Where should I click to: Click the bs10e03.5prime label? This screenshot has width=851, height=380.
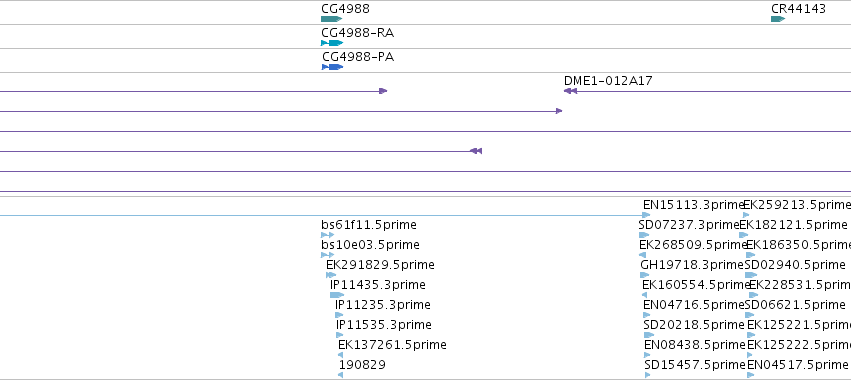(x=370, y=245)
